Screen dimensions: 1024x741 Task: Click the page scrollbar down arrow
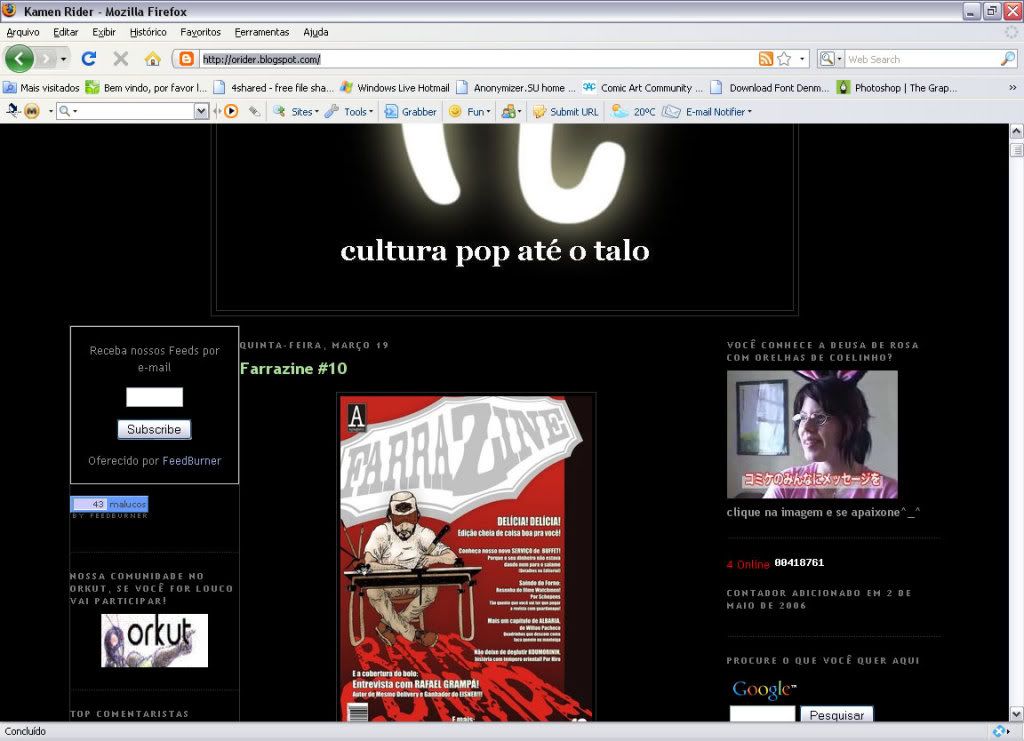(x=1016, y=714)
